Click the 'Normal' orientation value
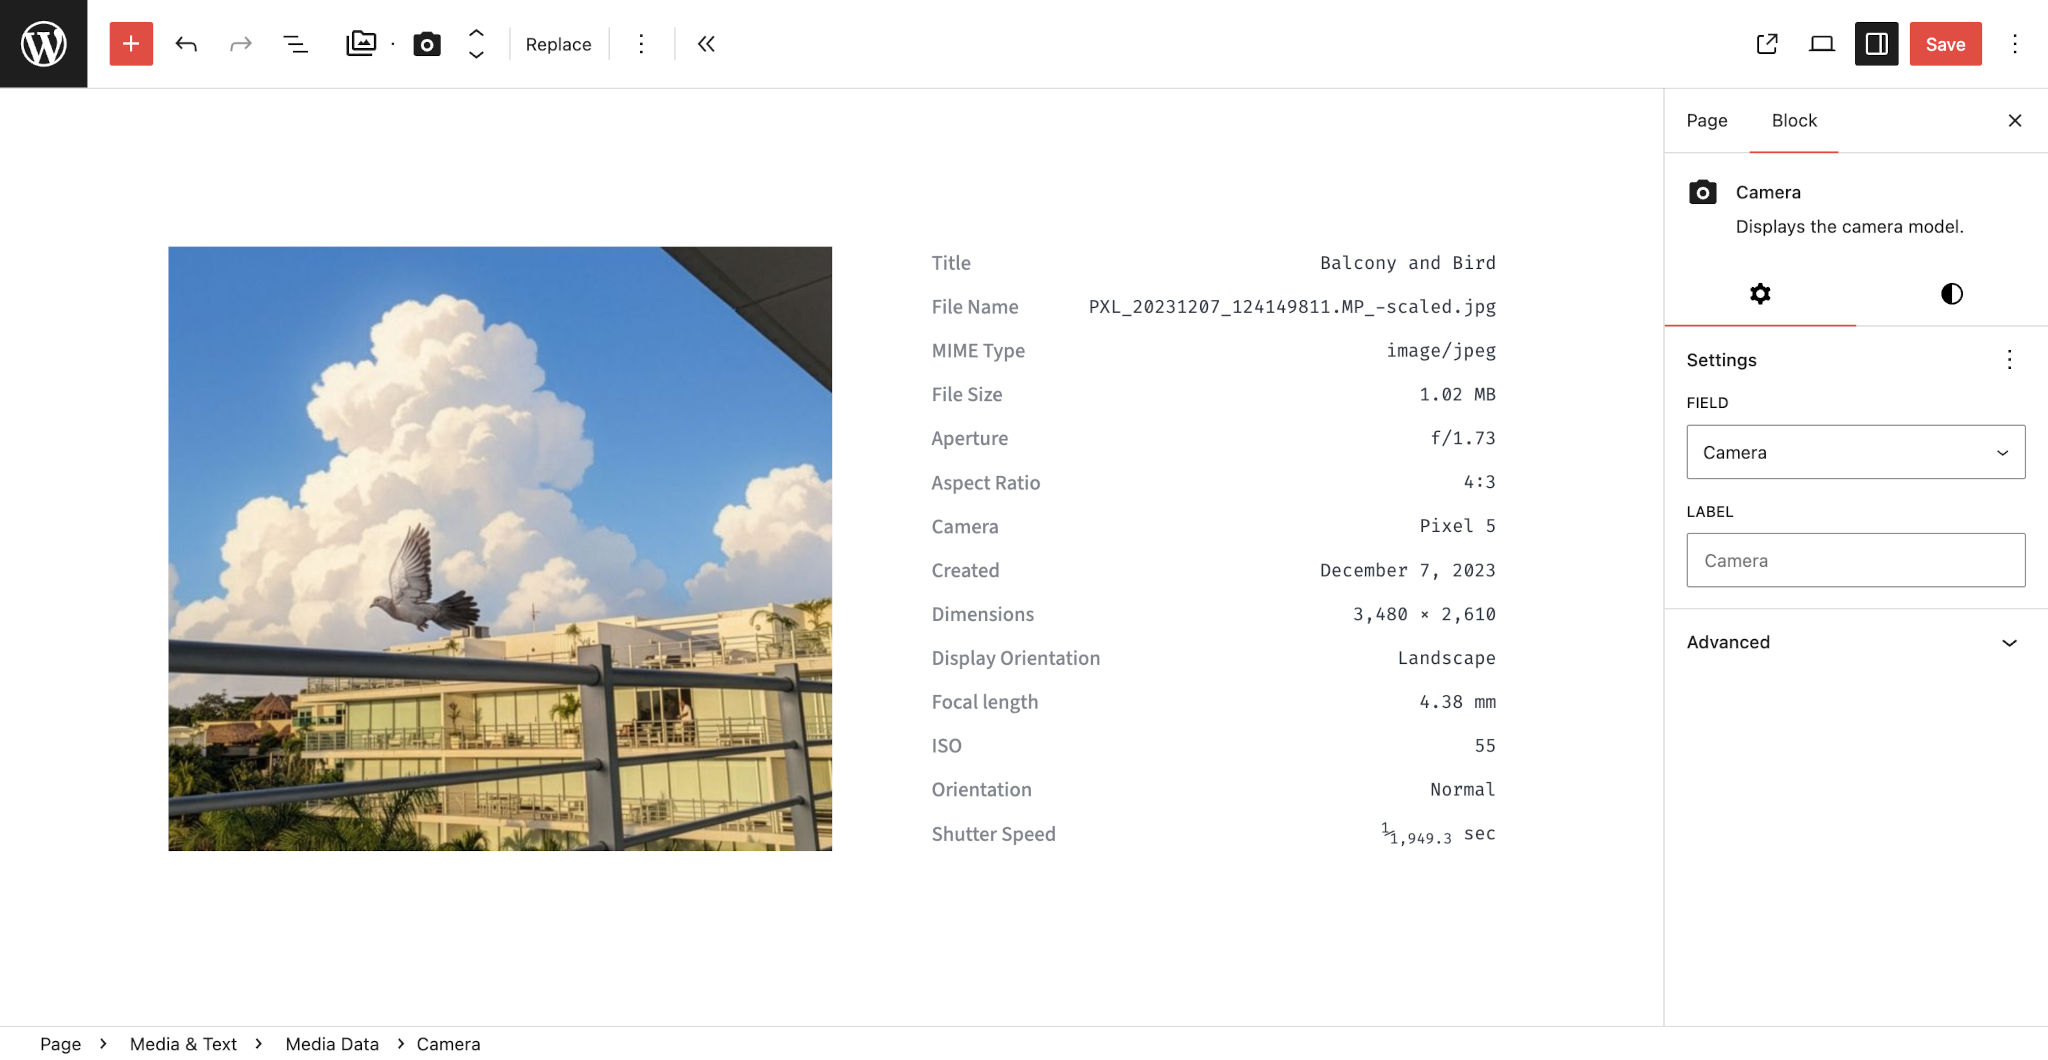Screen dimensions: 2048x1060 pyautogui.click(x=1463, y=790)
